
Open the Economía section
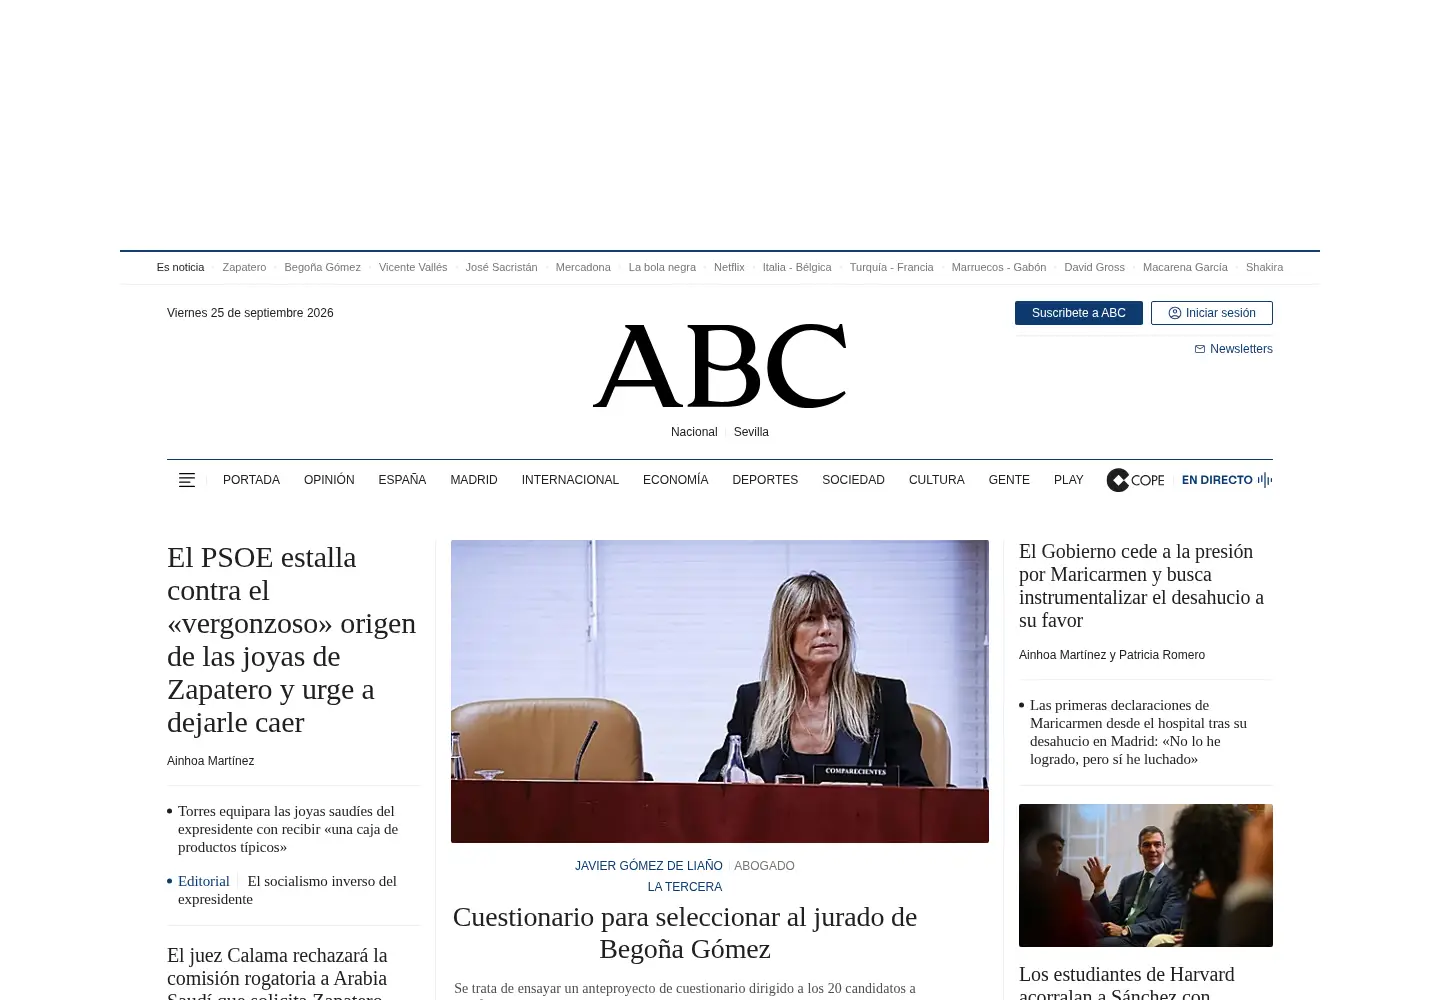tap(675, 480)
